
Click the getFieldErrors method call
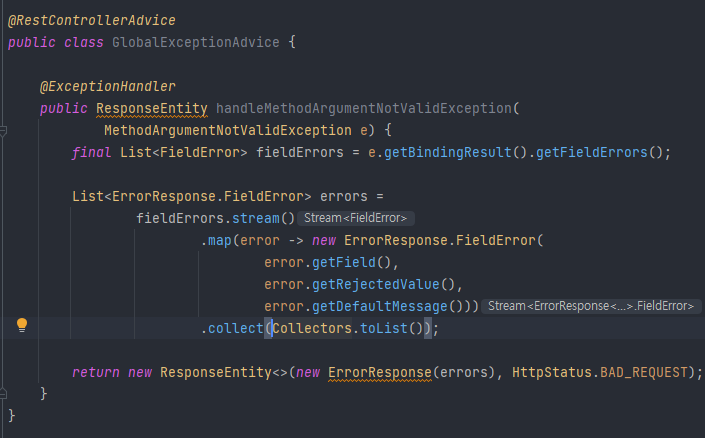591,153
